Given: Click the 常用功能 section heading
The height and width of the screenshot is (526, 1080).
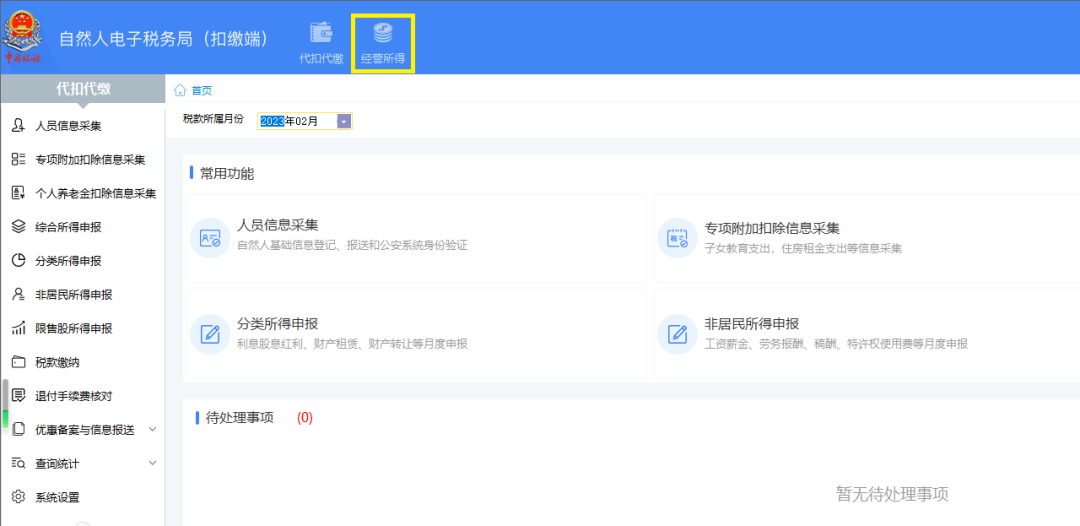Looking at the screenshot, I should (227, 173).
